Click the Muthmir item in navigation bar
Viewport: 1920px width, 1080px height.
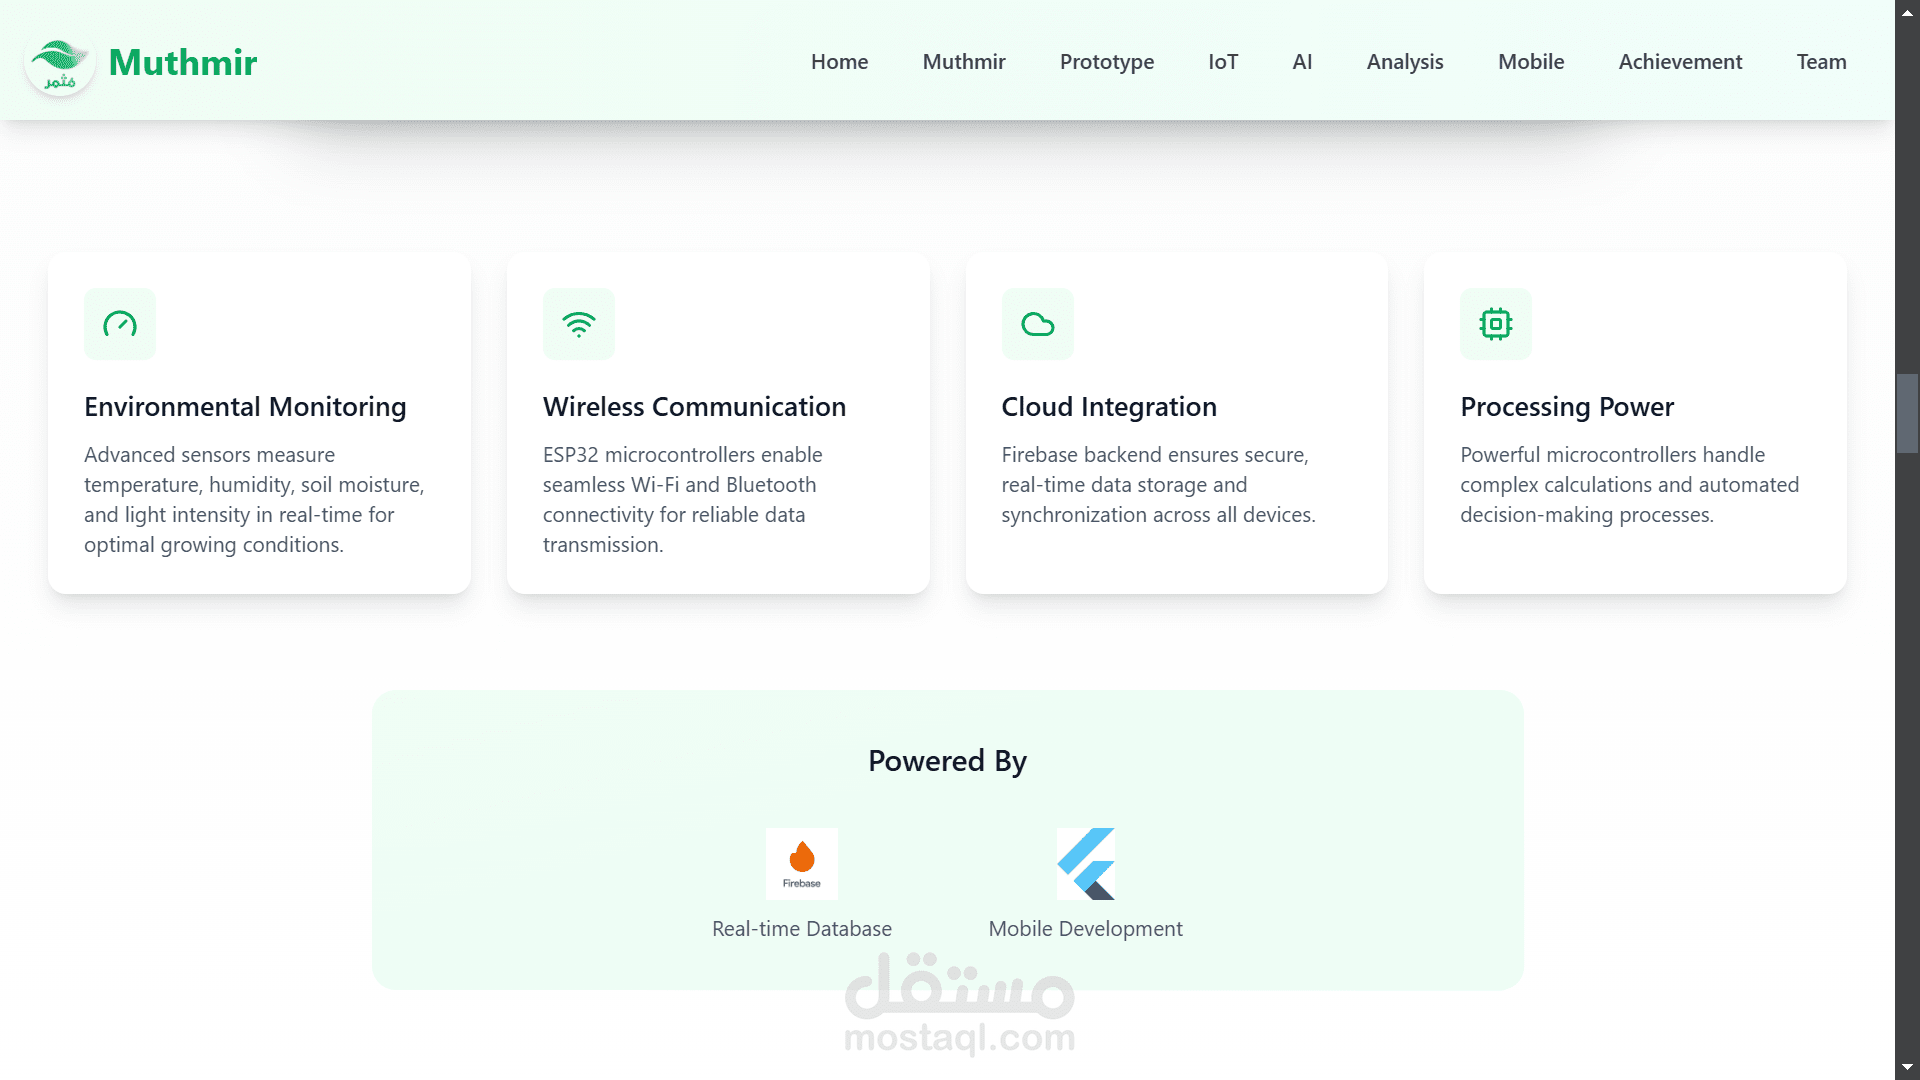(963, 62)
